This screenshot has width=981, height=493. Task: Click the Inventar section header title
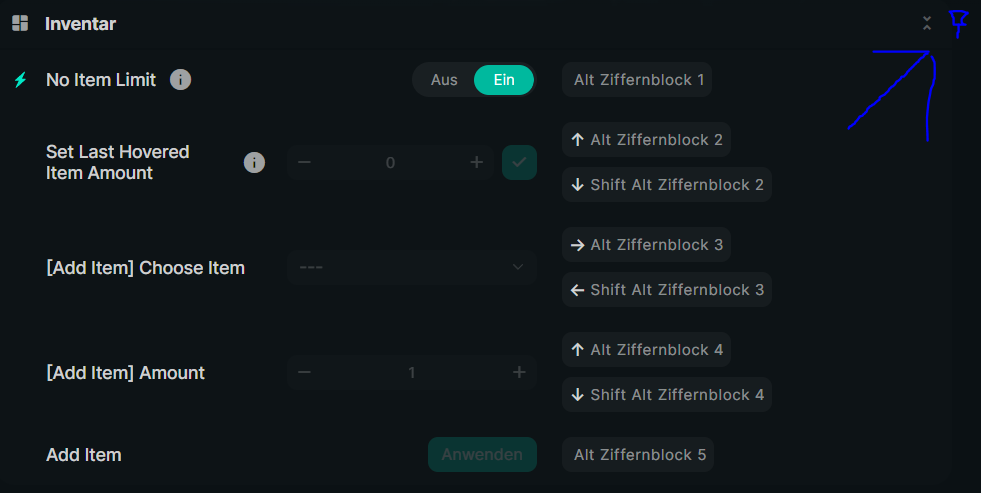click(x=80, y=23)
